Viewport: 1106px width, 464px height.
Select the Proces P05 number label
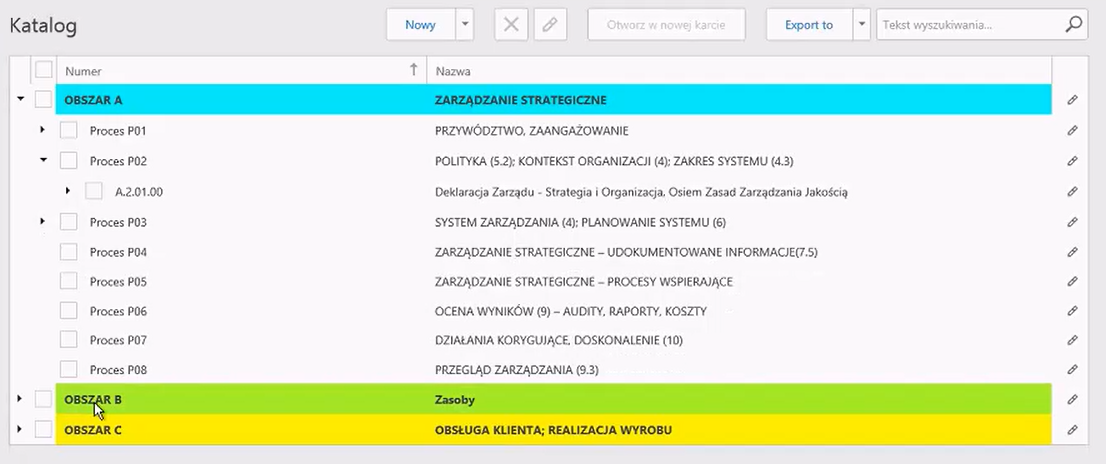point(118,281)
